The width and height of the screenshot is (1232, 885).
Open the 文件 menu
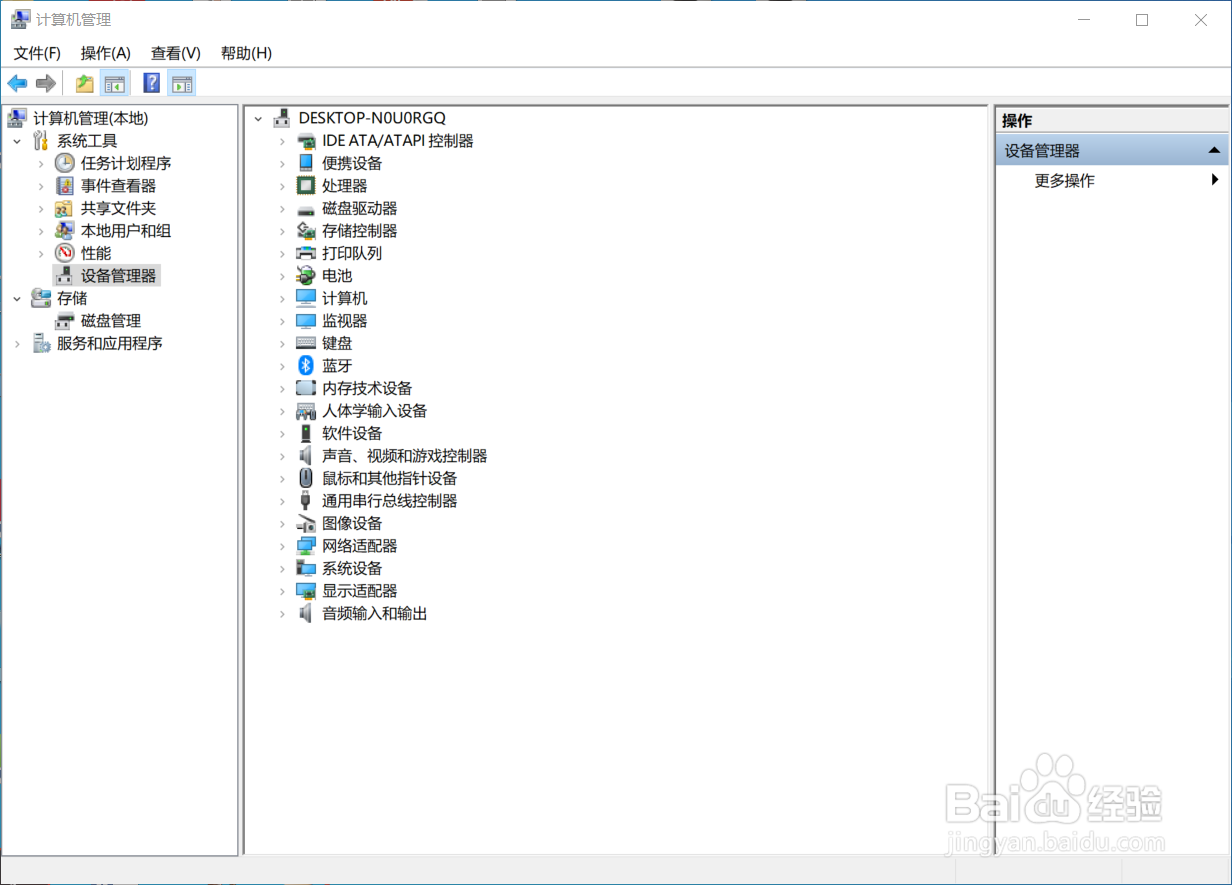36,53
